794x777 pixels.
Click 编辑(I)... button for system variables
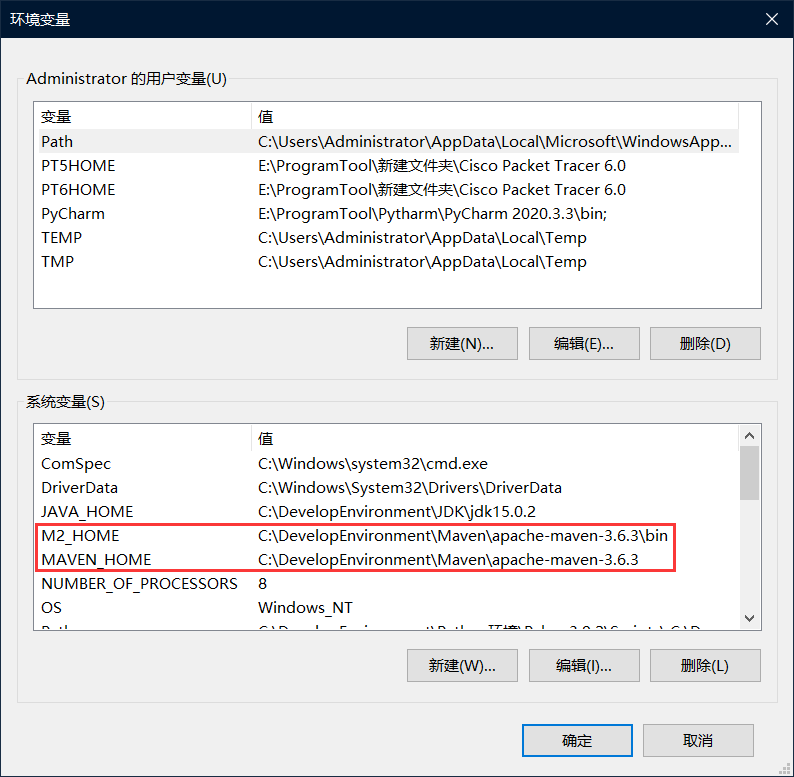(584, 665)
